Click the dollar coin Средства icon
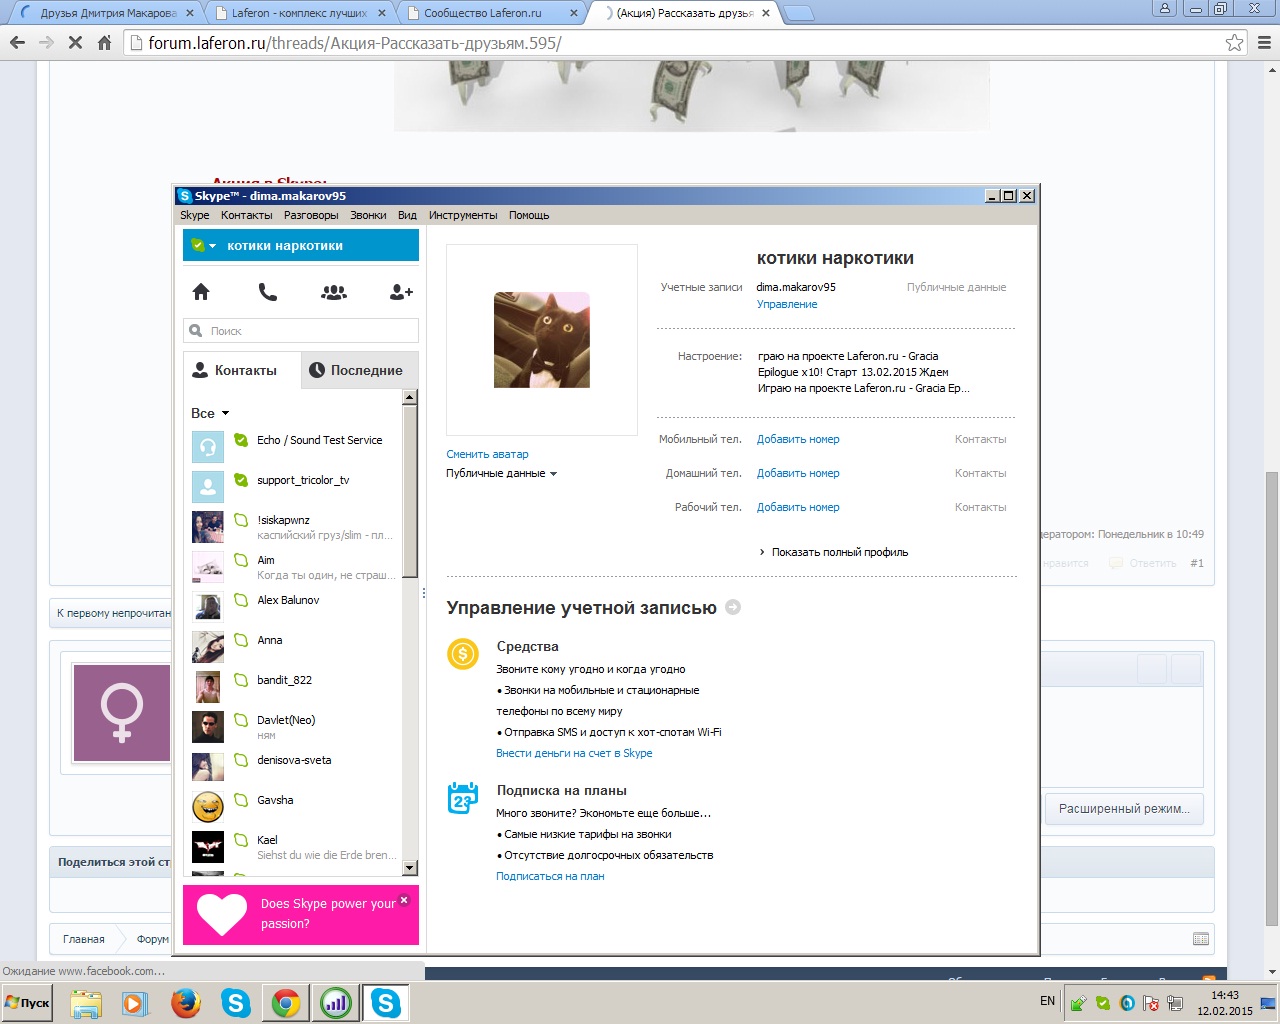 pyautogui.click(x=463, y=655)
